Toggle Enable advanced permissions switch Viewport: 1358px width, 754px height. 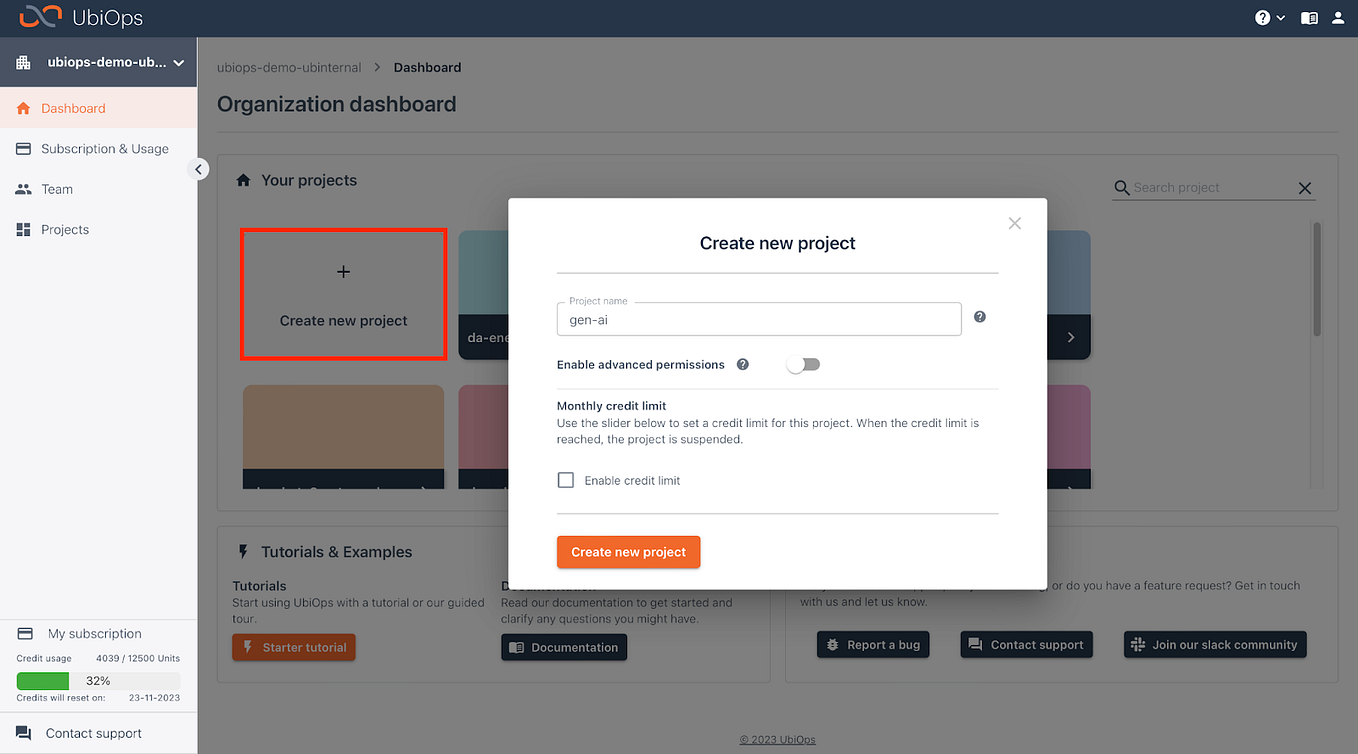click(803, 365)
